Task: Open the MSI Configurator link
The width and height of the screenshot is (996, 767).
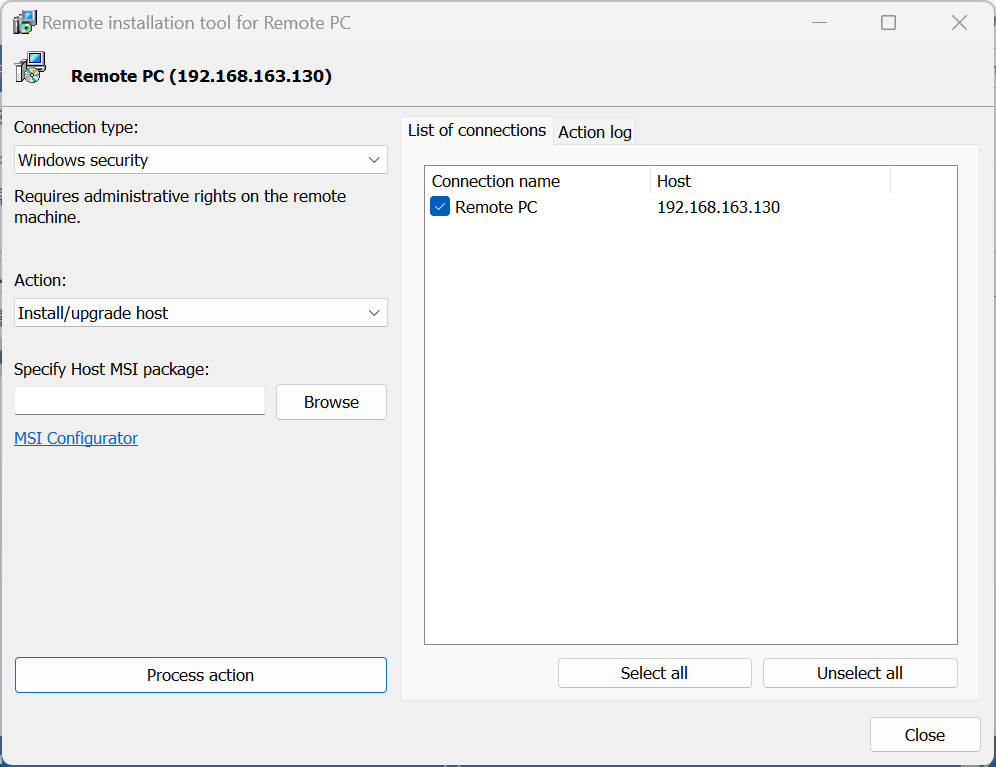Action: (x=76, y=438)
